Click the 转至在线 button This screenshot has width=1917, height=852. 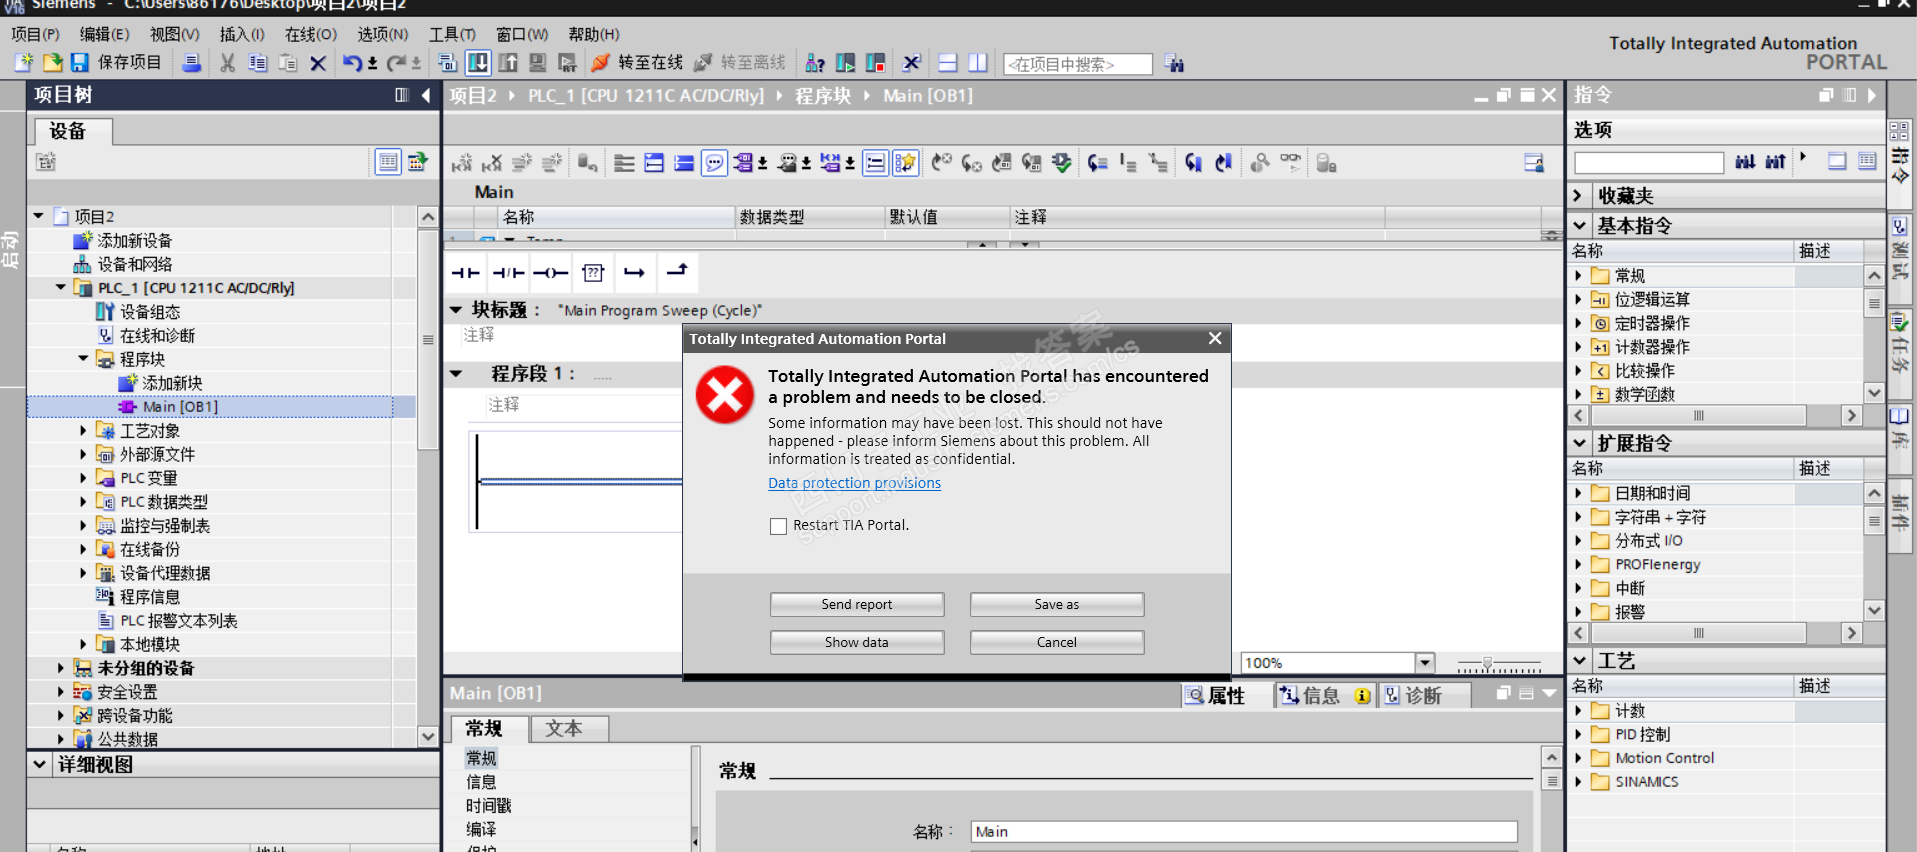(637, 63)
